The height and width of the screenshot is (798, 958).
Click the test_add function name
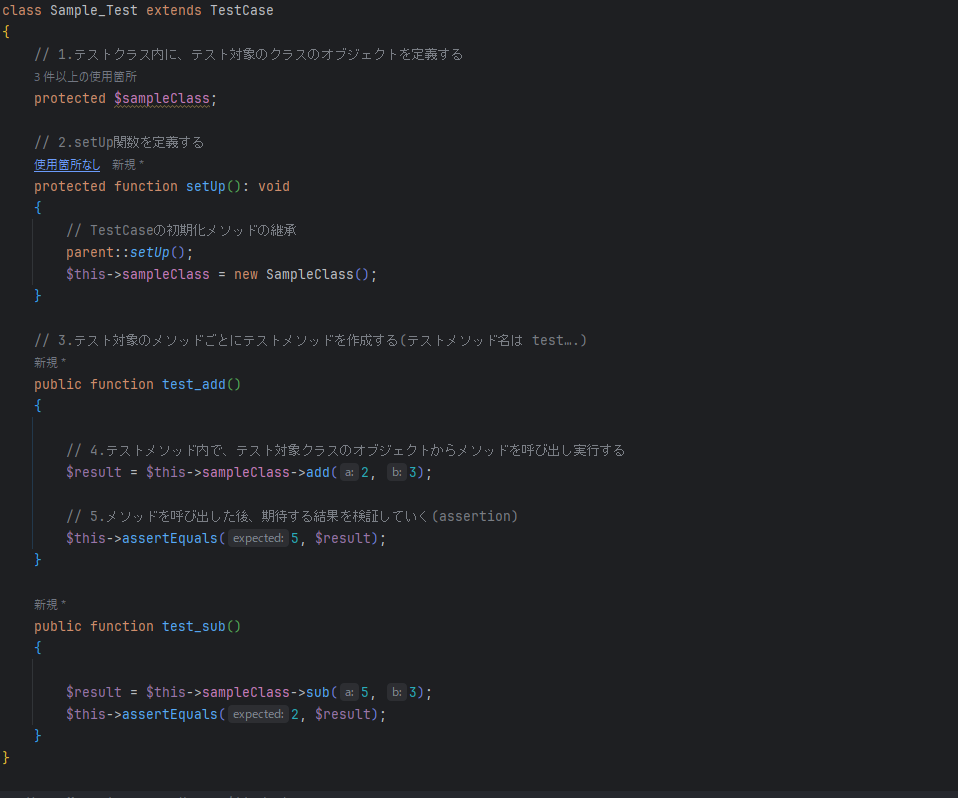point(194,384)
